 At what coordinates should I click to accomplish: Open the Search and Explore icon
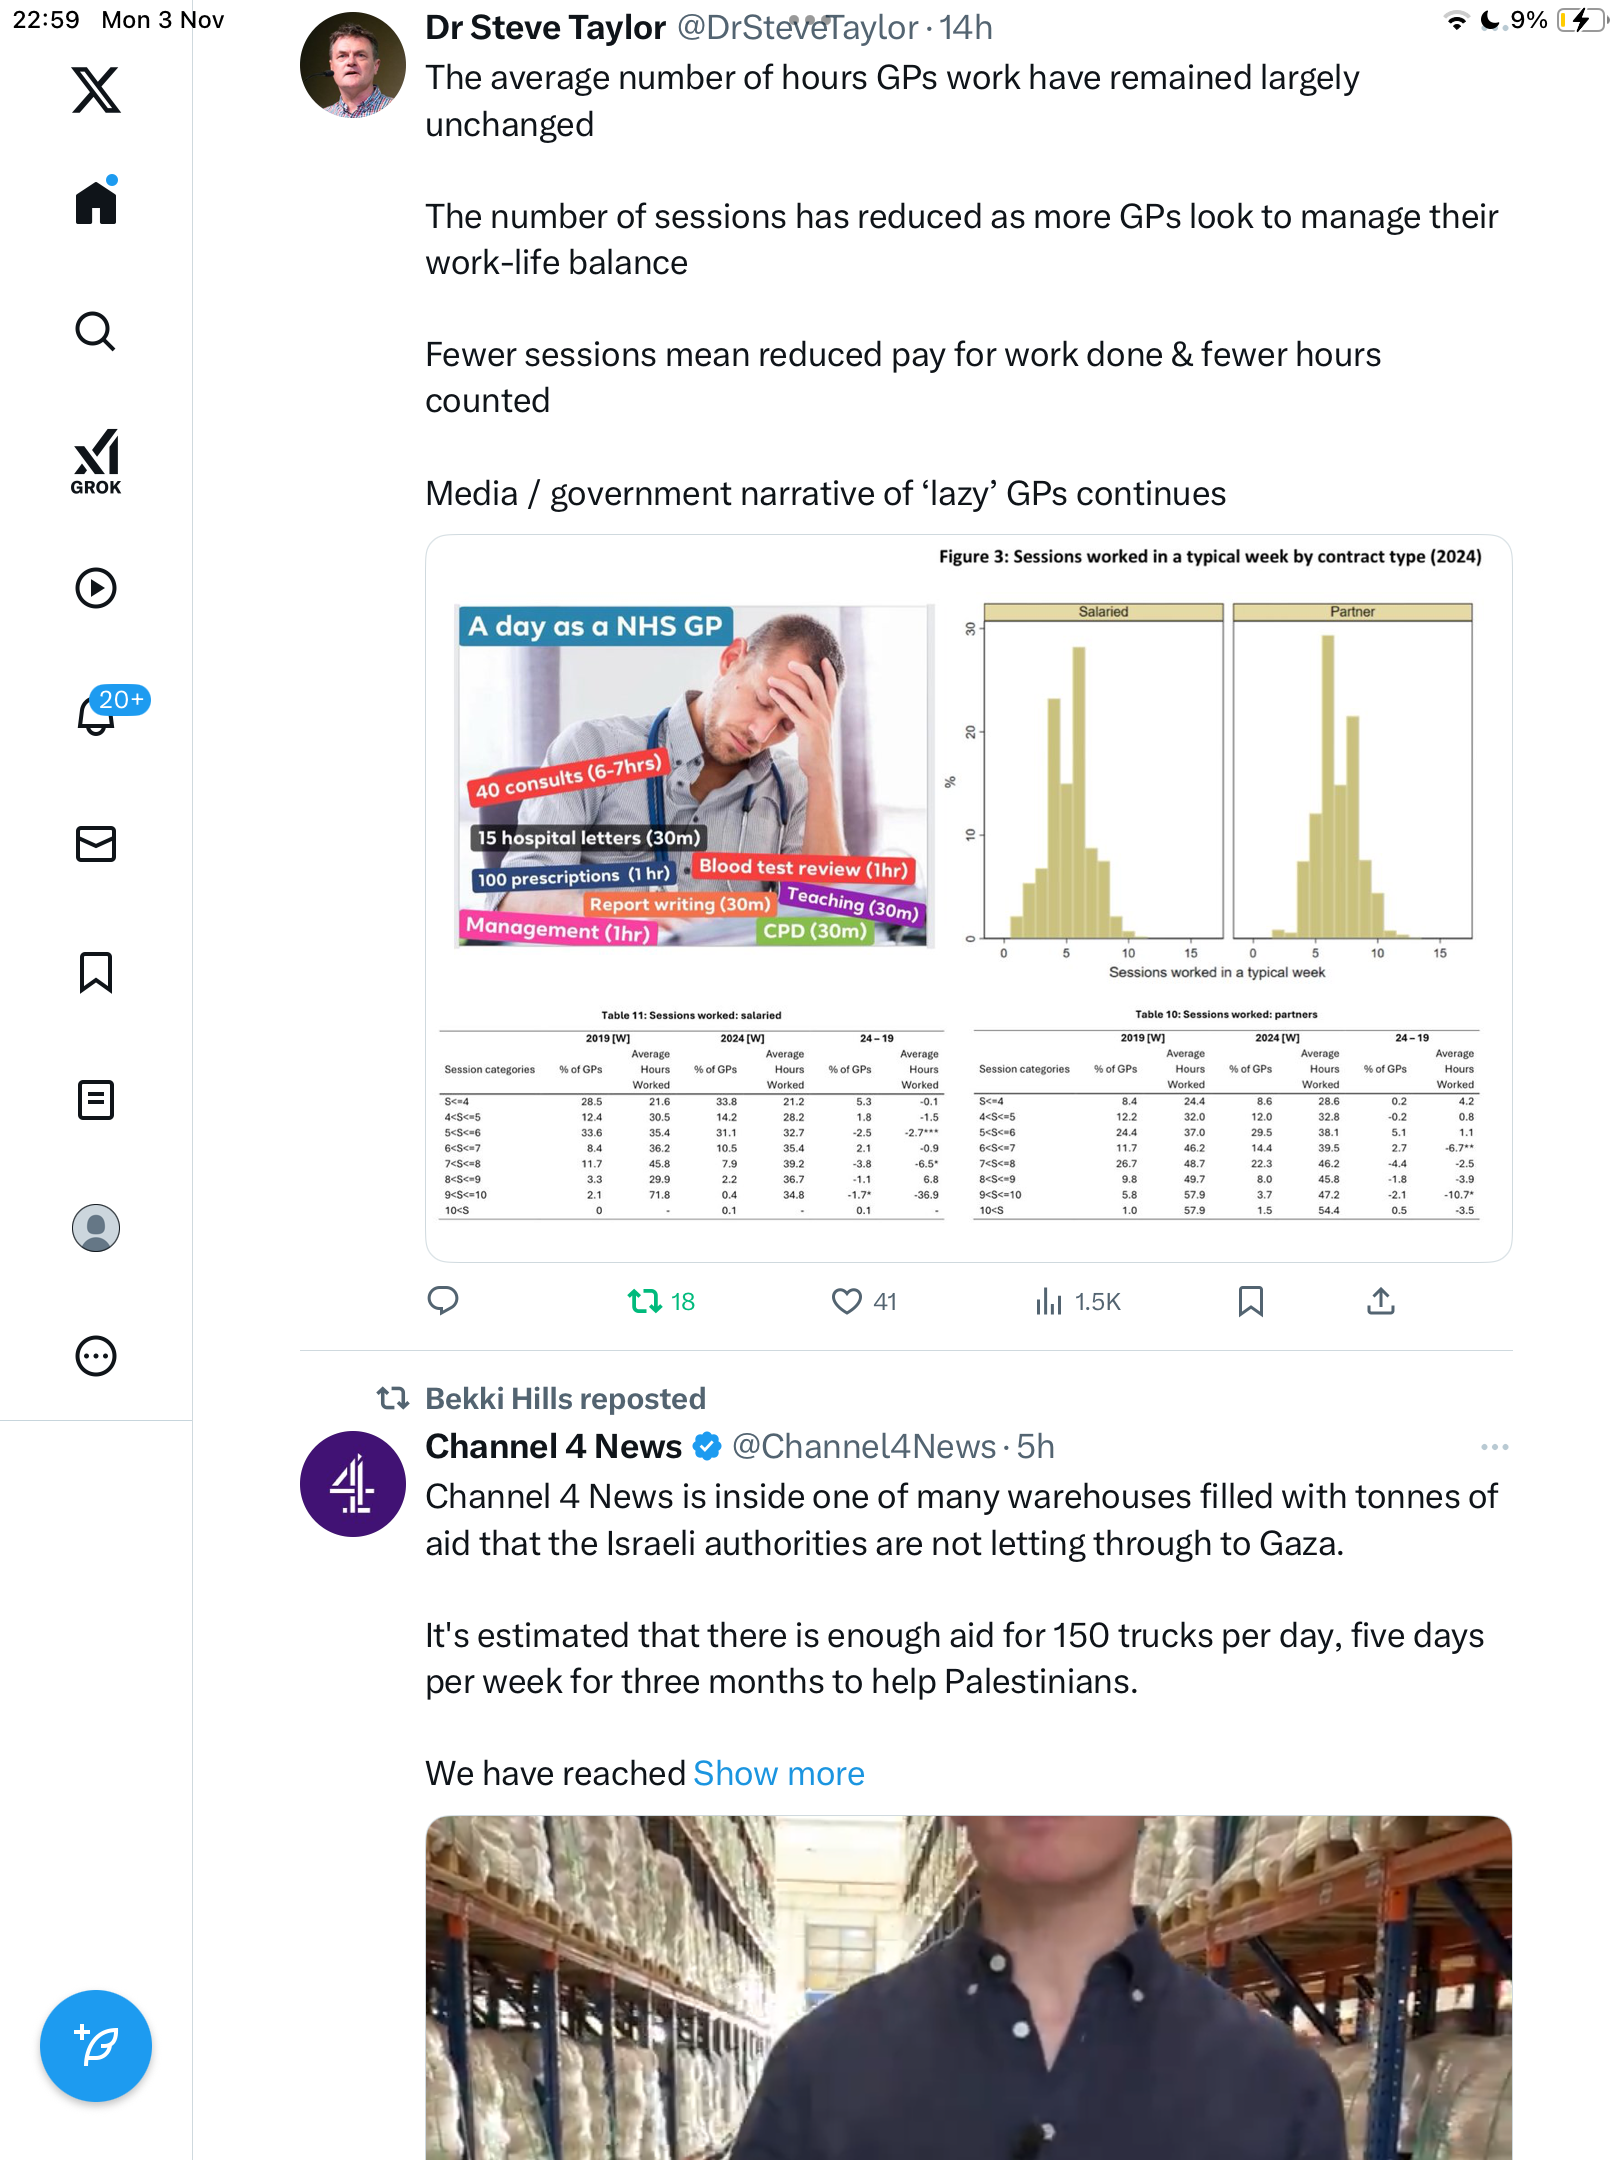coord(96,331)
